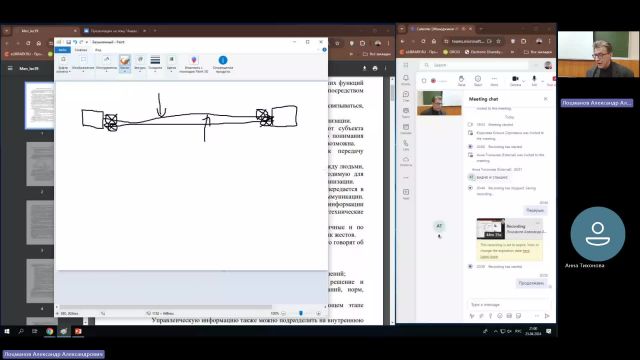
Task: Open Paint 3D editing button
Action: pos(193,64)
